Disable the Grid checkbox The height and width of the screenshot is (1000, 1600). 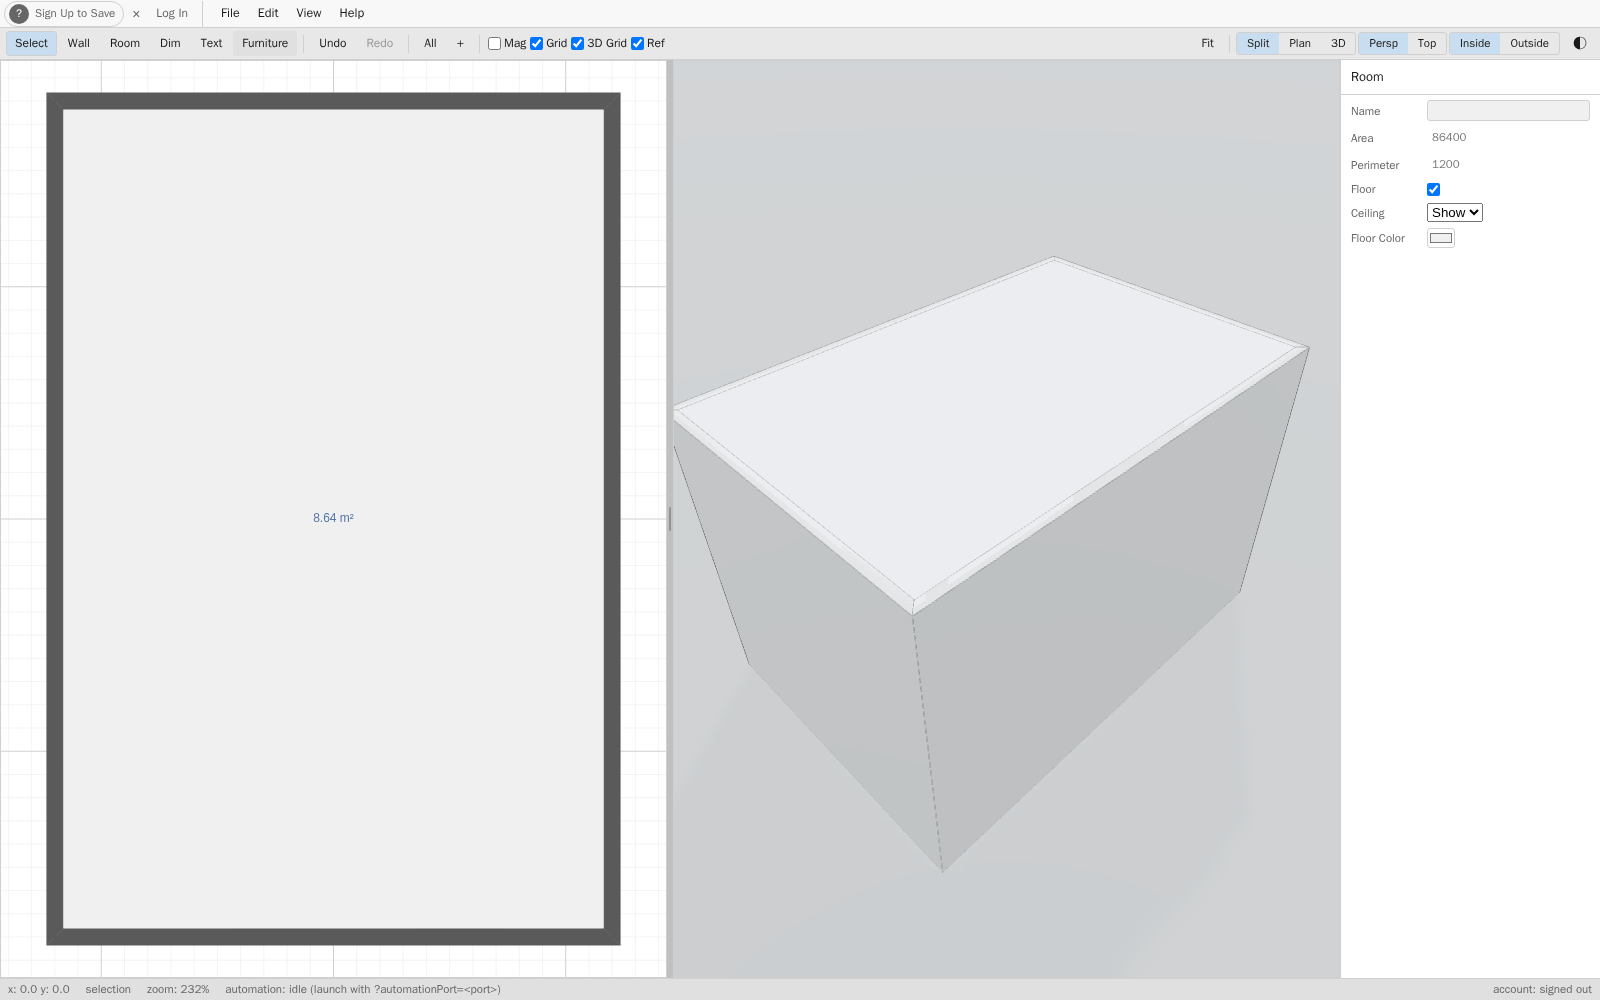point(536,44)
